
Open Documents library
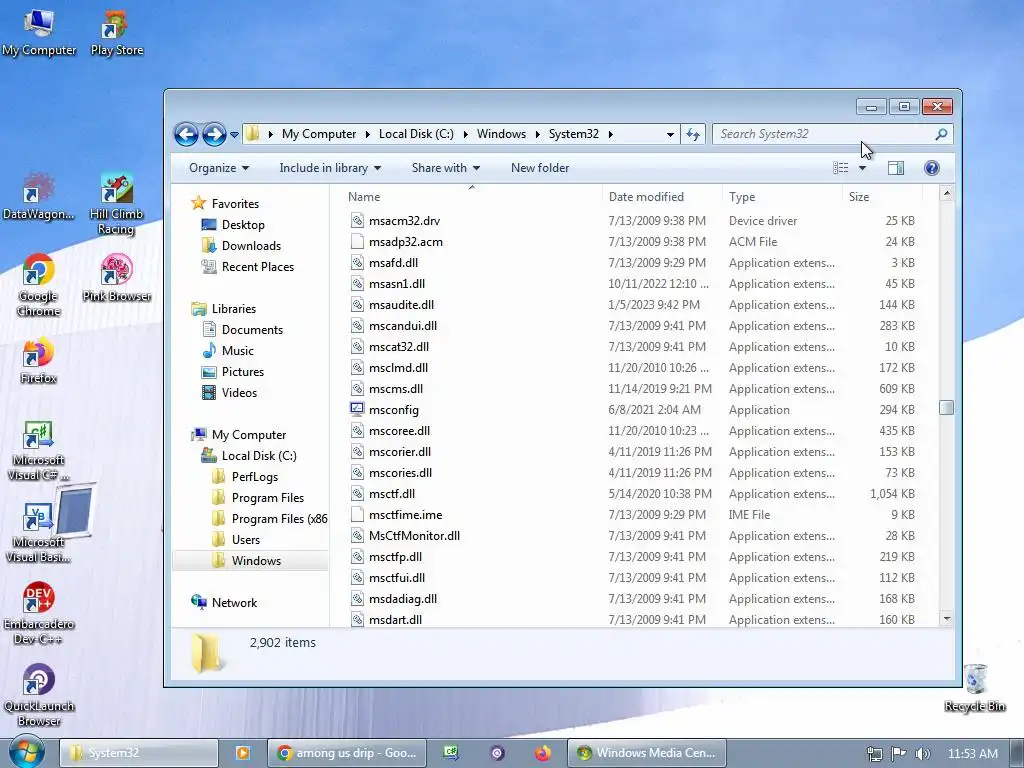click(x=243, y=330)
